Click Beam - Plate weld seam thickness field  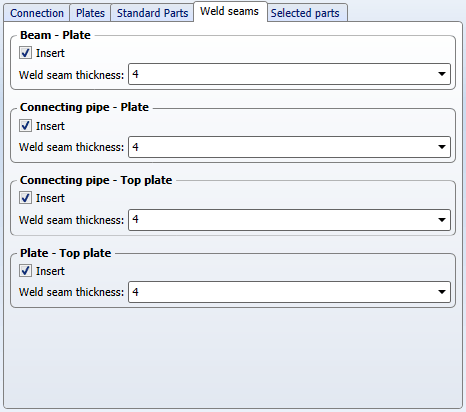point(289,74)
